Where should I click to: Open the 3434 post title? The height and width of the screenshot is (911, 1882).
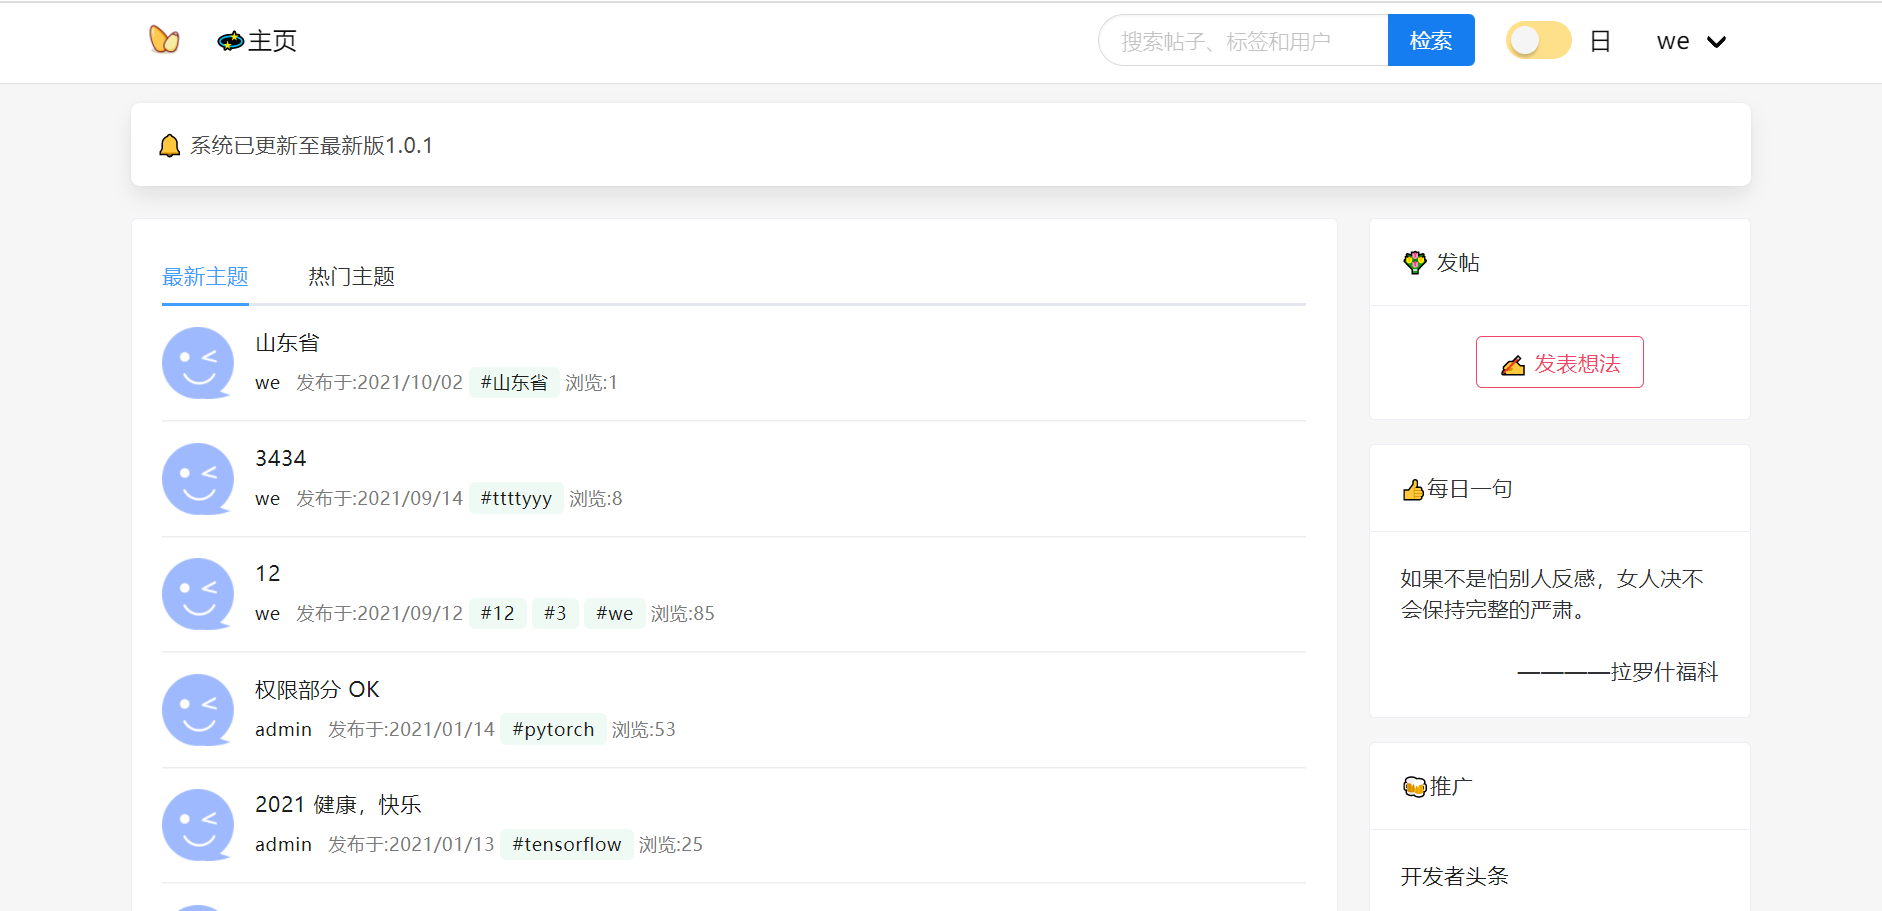pyautogui.click(x=280, y=458)
